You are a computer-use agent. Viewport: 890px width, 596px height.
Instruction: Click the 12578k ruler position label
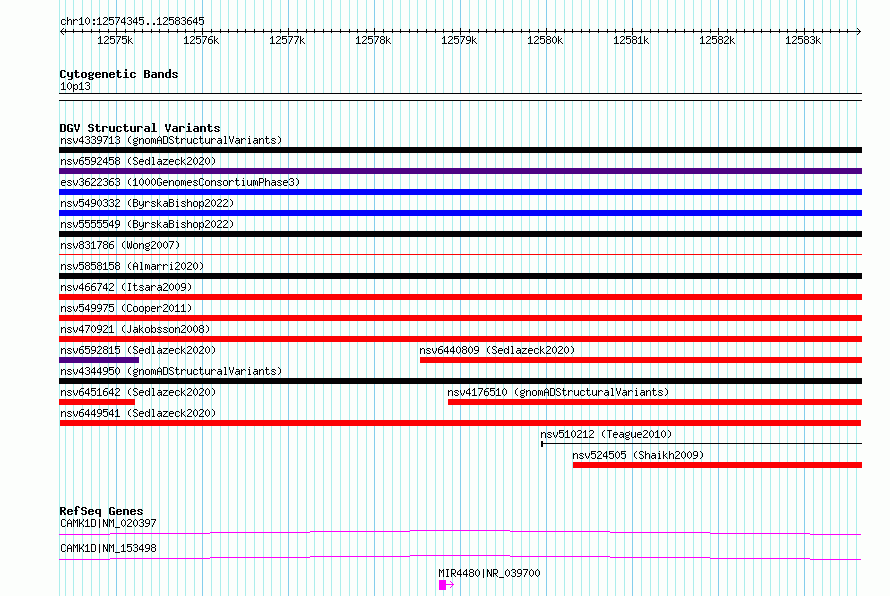tap(373, 40)
